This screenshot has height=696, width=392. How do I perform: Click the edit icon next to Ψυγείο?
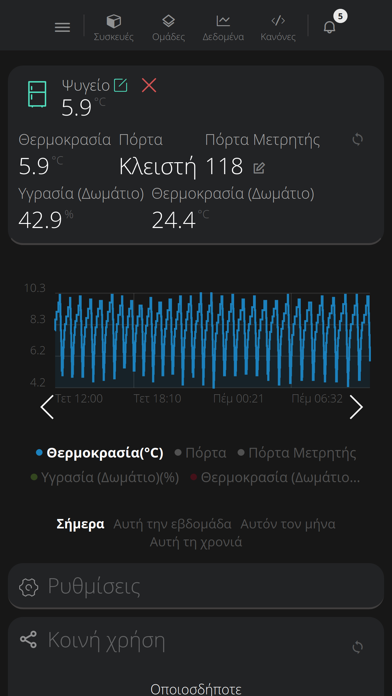click(x=120, y=85)
